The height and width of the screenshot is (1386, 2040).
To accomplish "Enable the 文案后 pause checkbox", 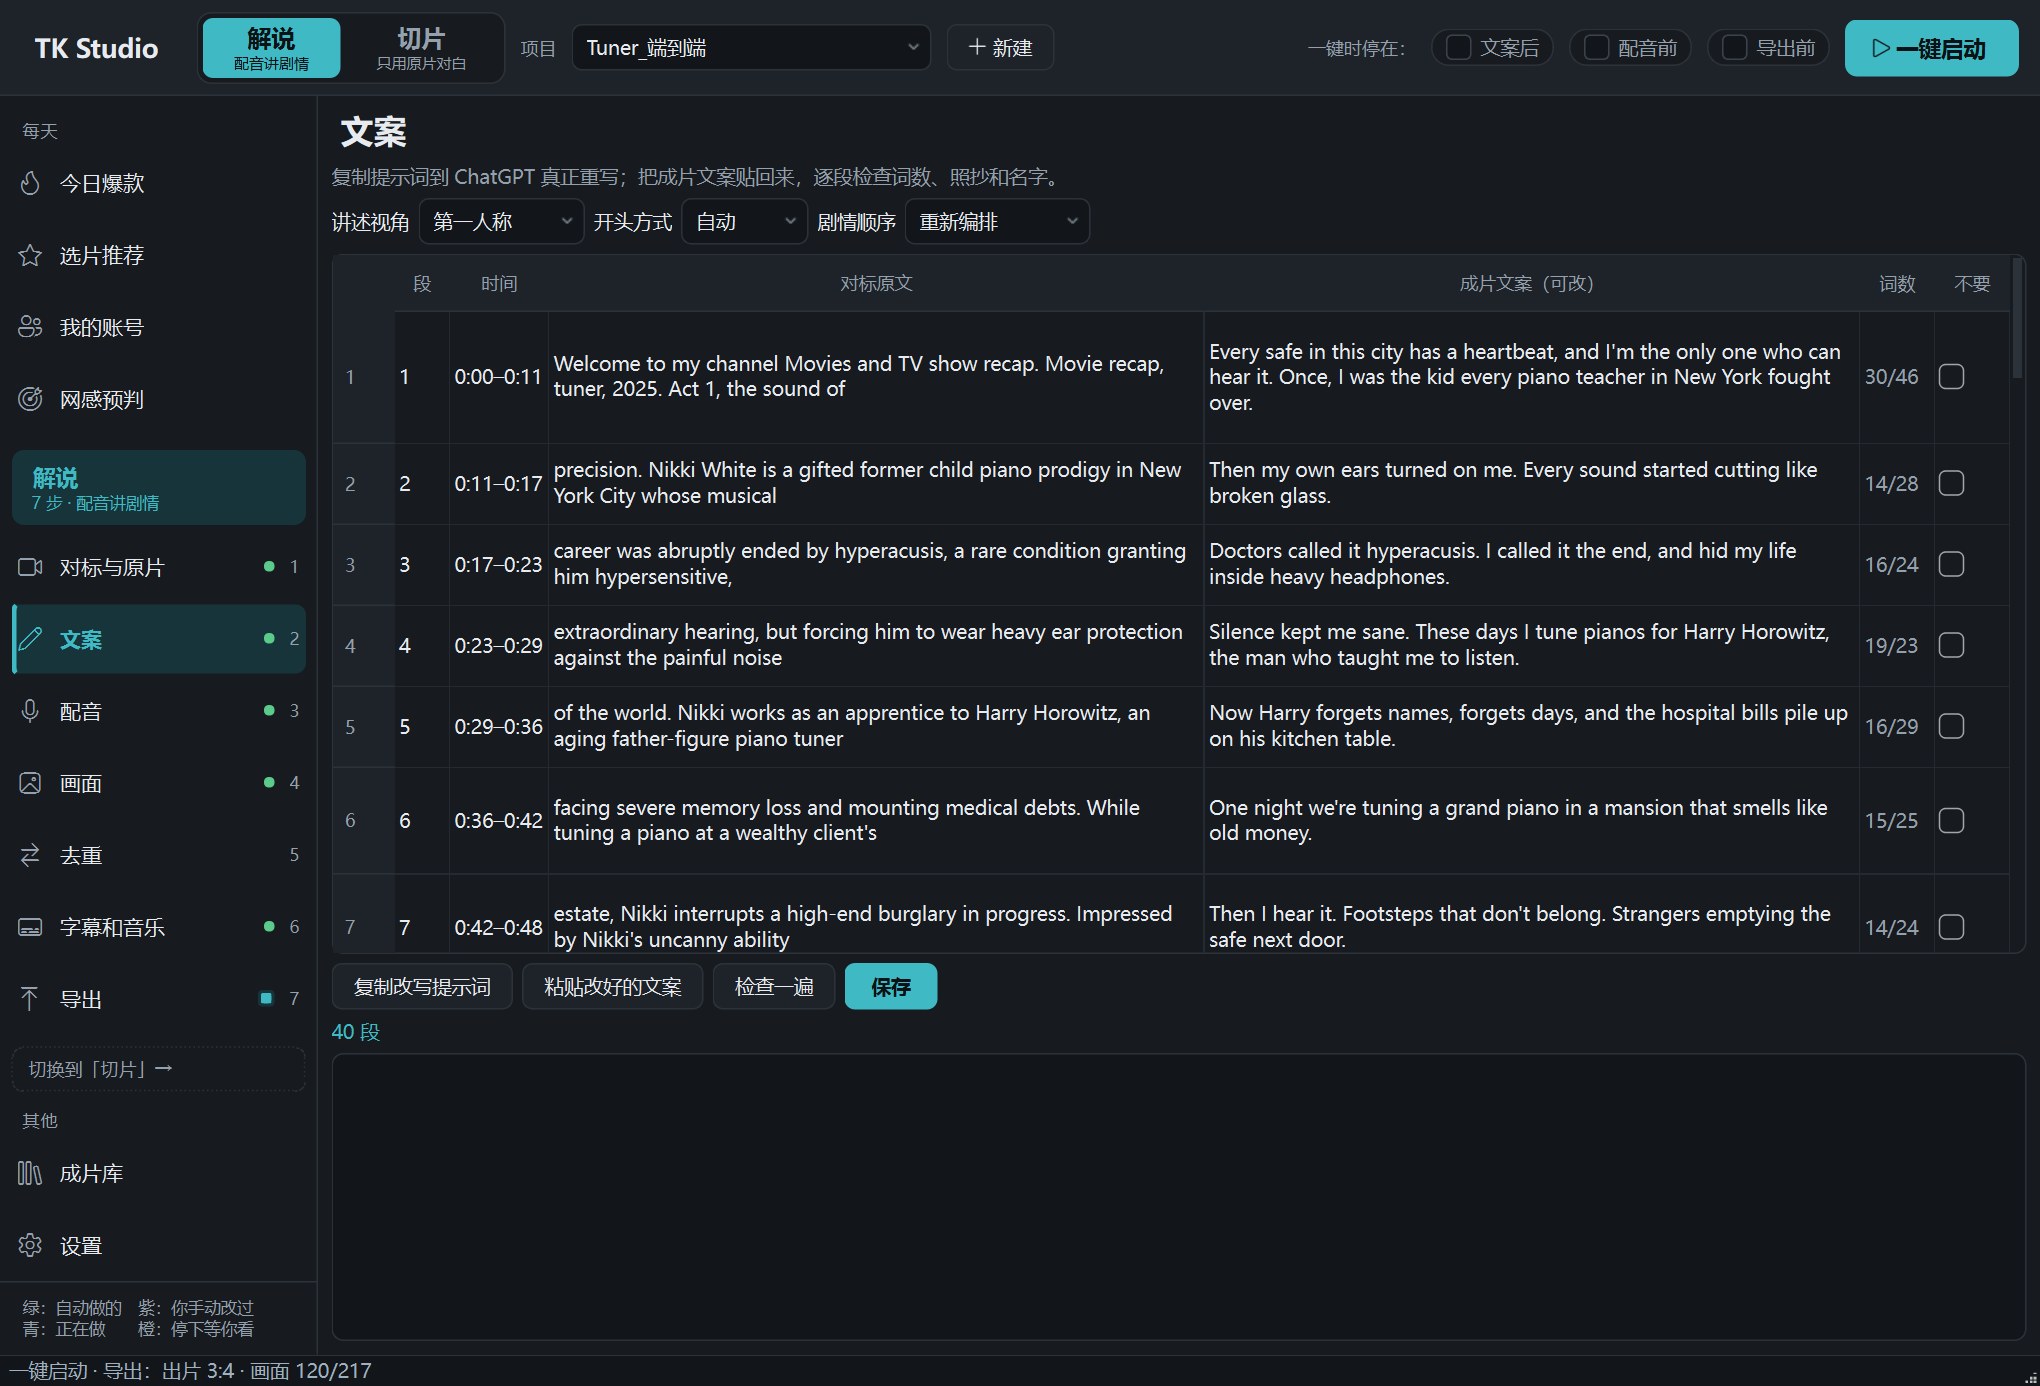I will pos(1459,47).
